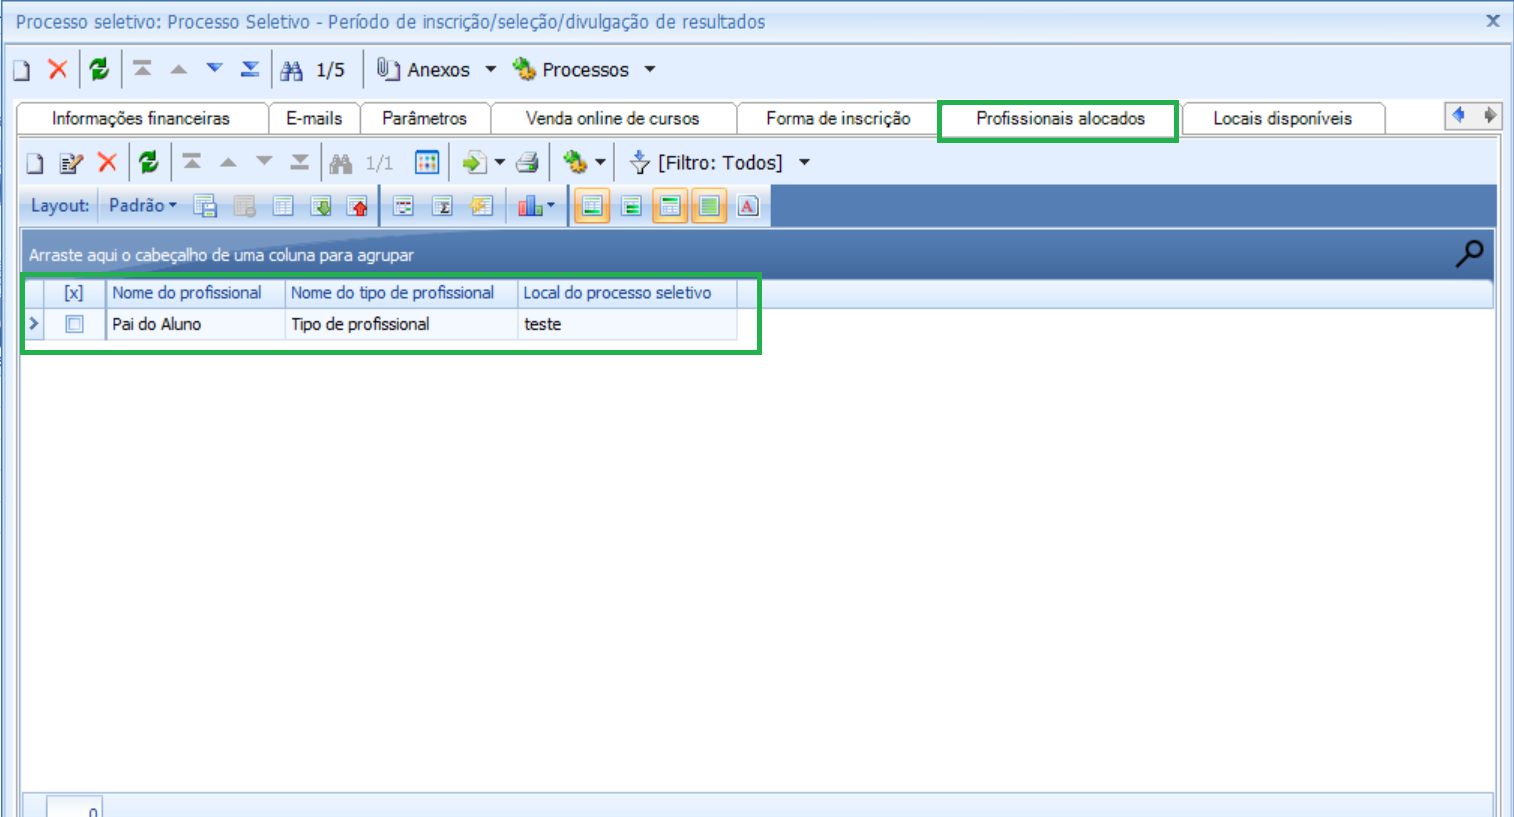The width and height of the screenshot is (1514, 817).
Task: Add new allocated professional in grid toolbar
Action: 35,163
